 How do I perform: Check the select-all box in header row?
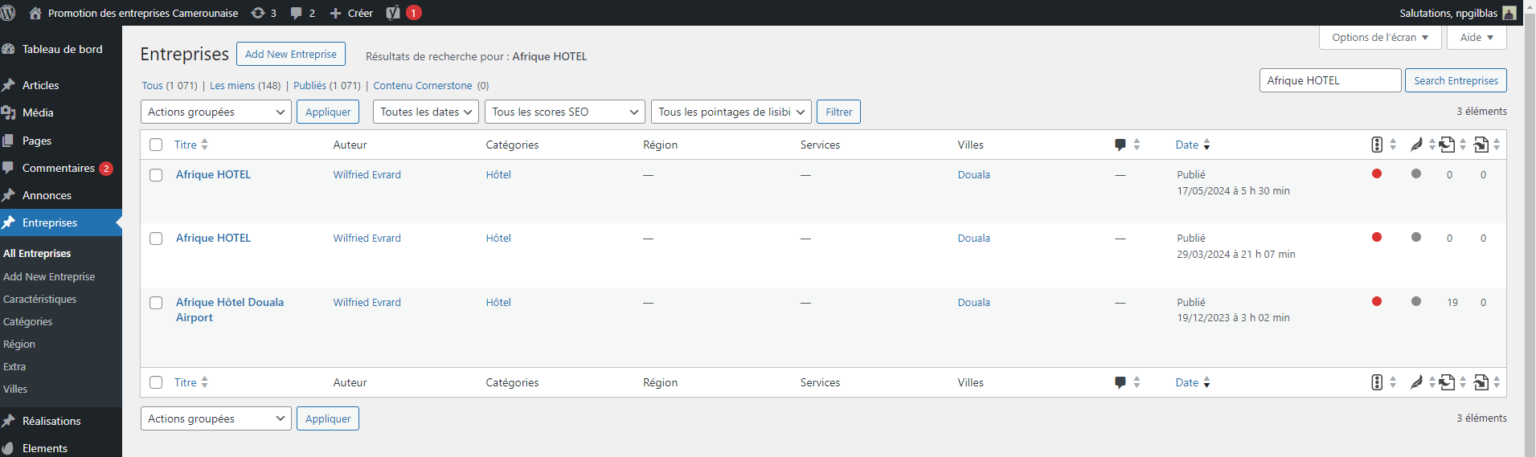(156, 145)
